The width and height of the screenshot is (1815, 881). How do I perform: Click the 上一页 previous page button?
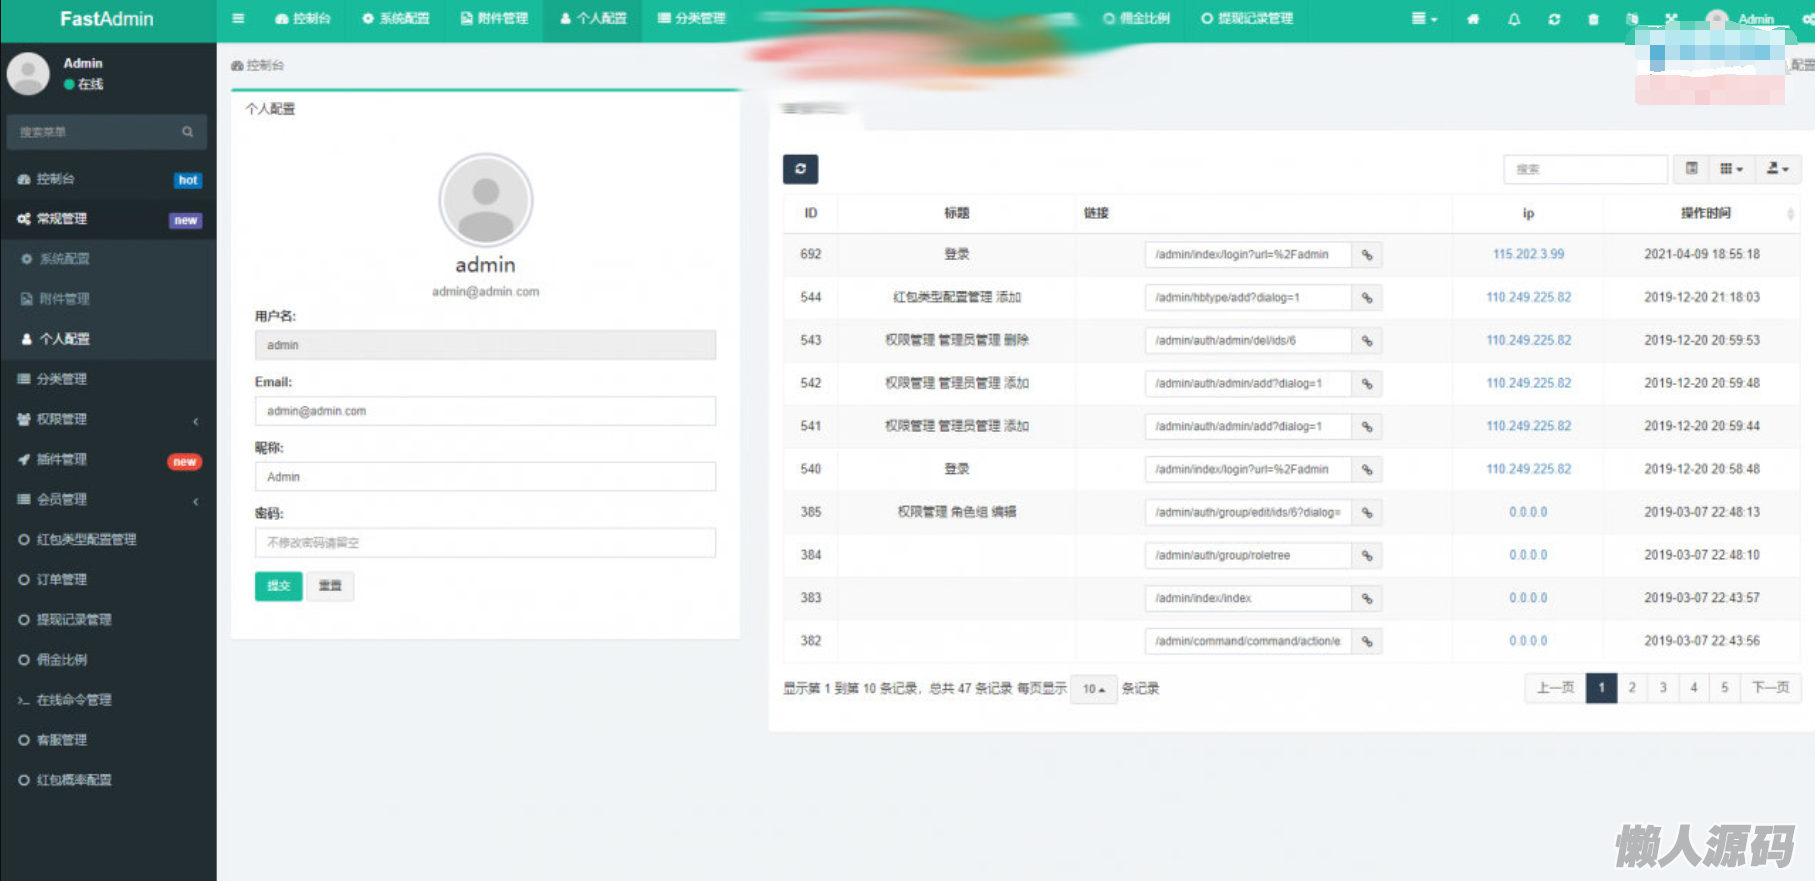point(1555,688)
